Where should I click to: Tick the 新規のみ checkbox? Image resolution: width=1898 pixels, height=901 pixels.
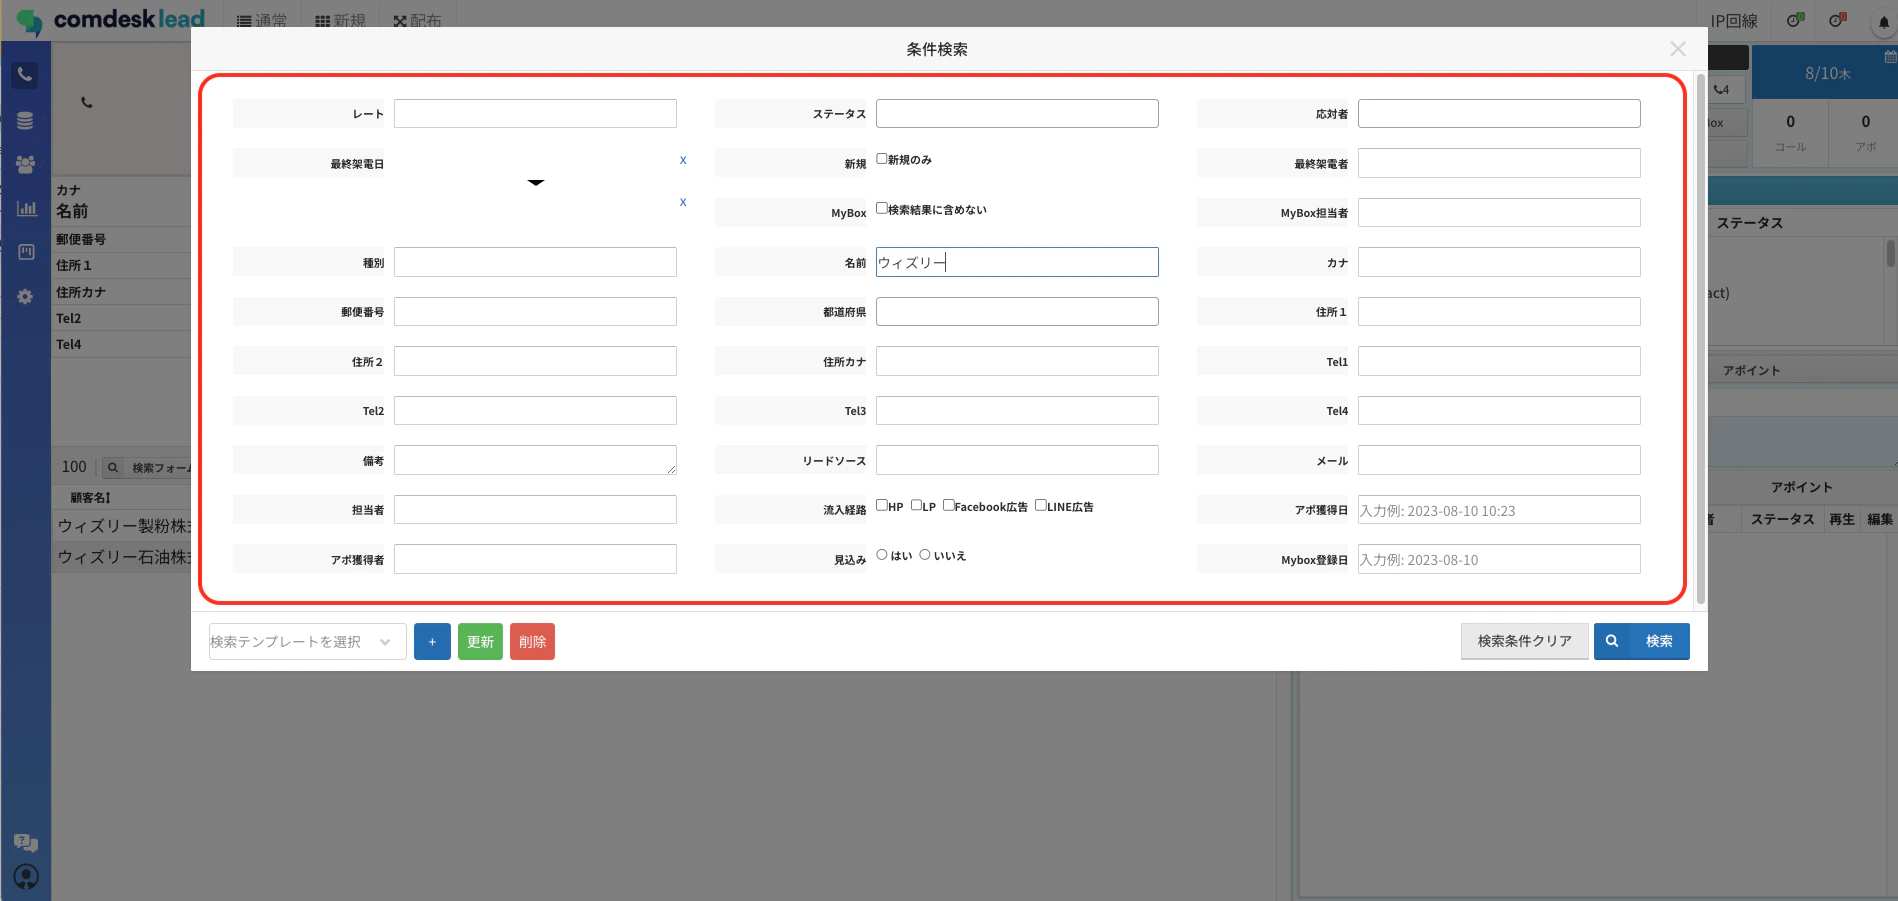[882, 159]
